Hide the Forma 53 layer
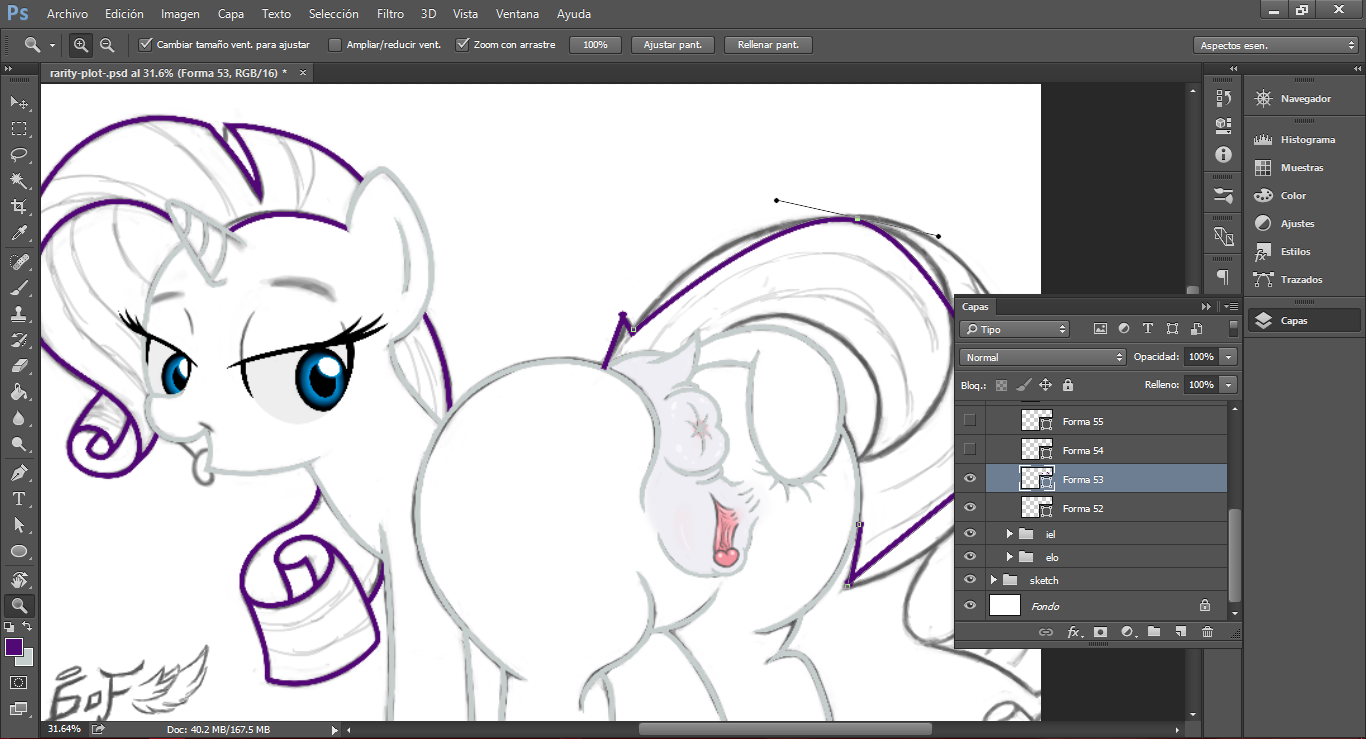The width and height of the screenshot is (1366, 739). coord(969,479)
